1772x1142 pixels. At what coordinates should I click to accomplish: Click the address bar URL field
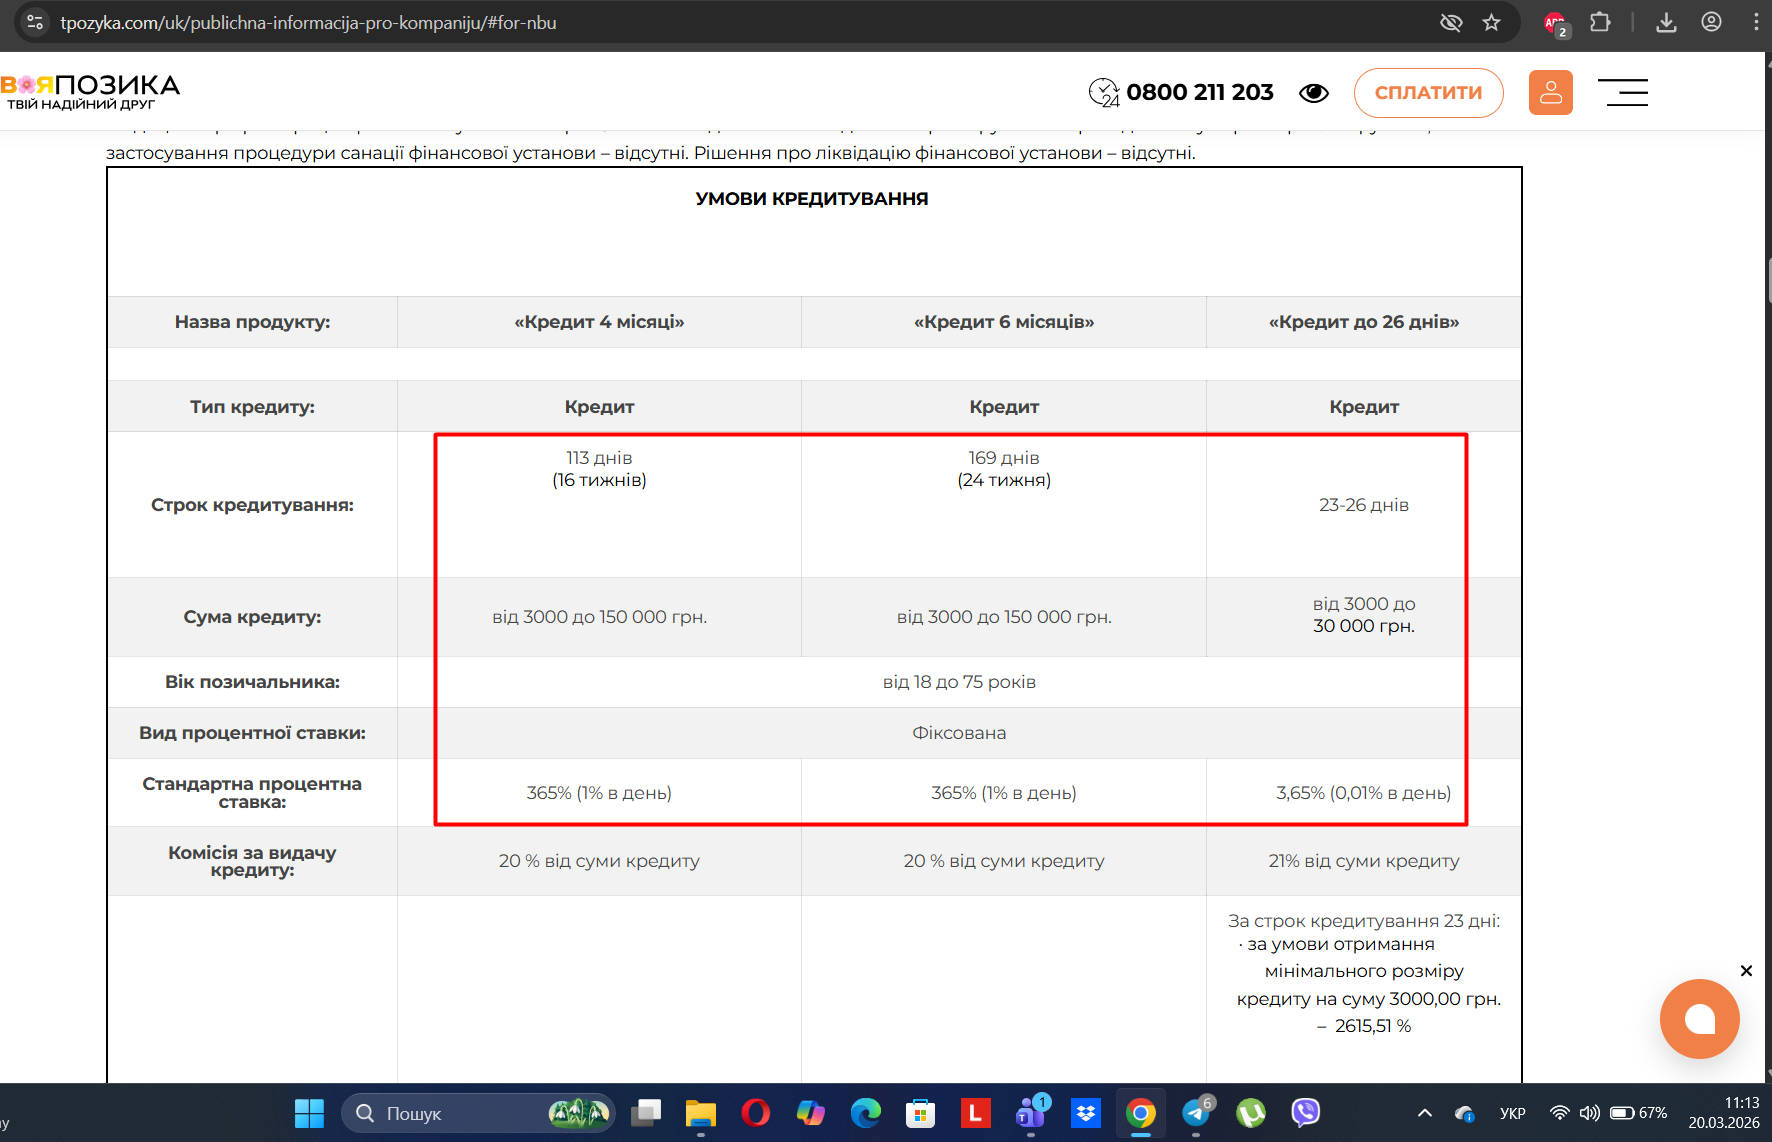740,22
